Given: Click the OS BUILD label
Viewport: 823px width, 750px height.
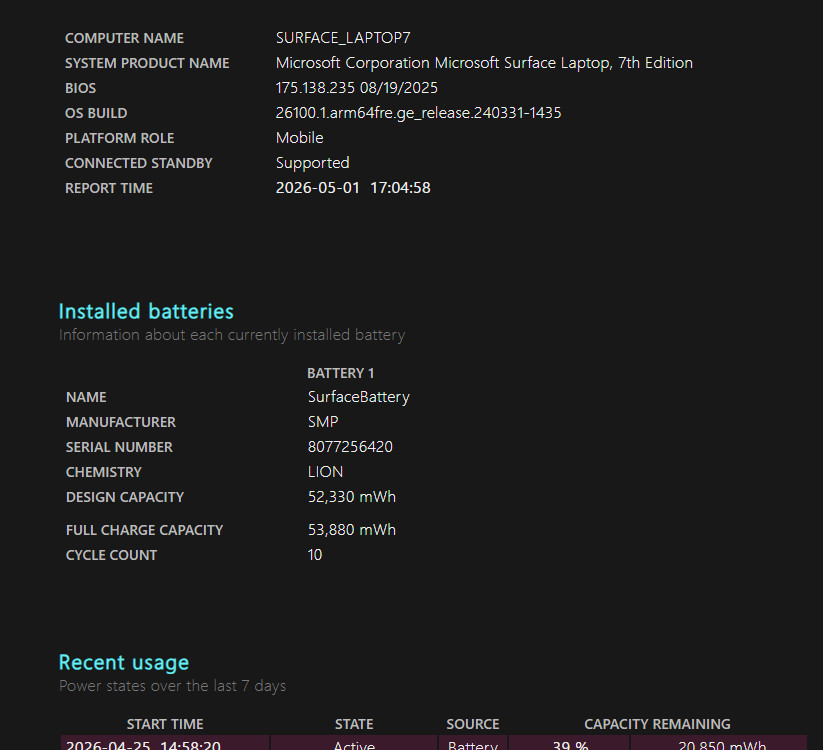Looking at the screenshot, I should coord(96,113).
